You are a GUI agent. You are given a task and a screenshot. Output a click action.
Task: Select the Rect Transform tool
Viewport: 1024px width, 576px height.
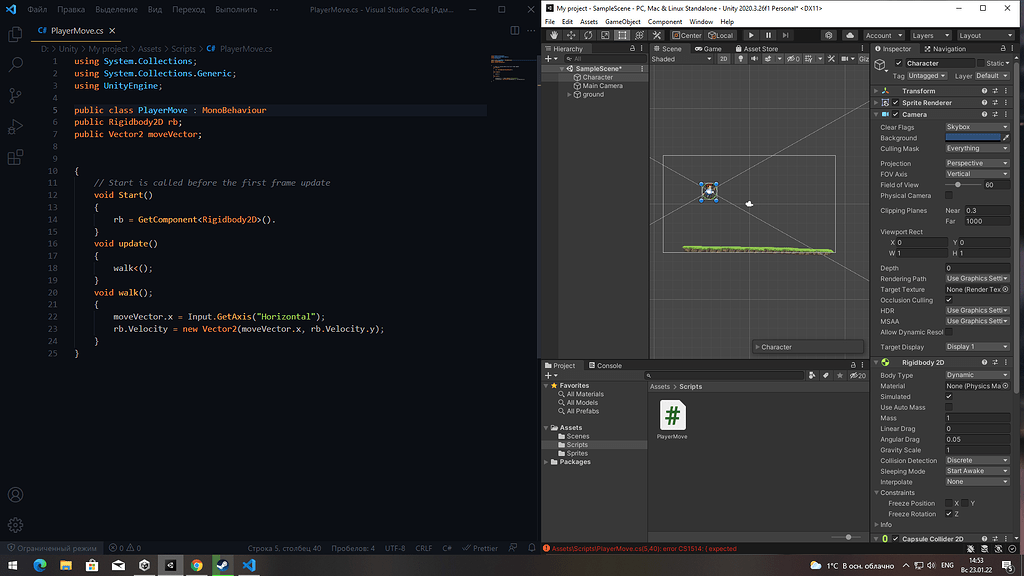pyautogui.click(x=622, y=34)
